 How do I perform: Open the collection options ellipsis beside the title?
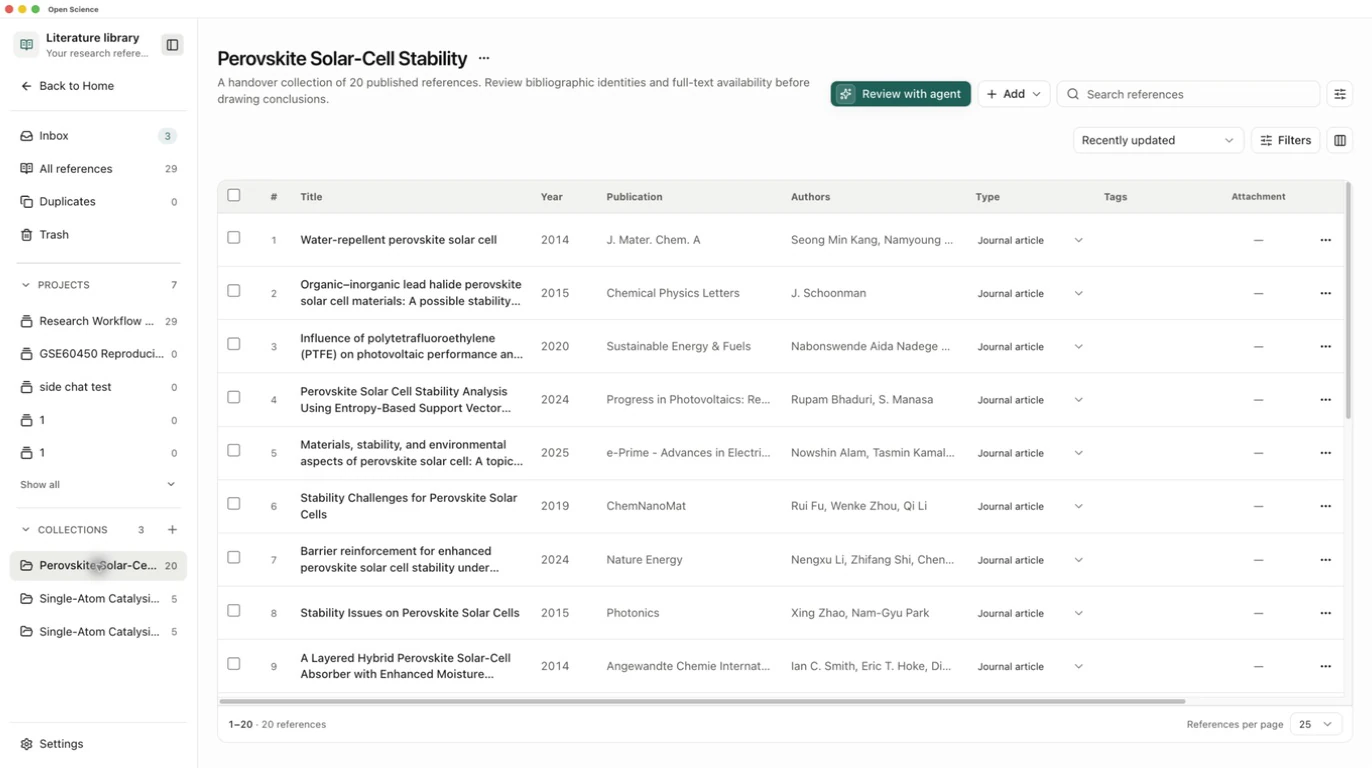[484, 59]
